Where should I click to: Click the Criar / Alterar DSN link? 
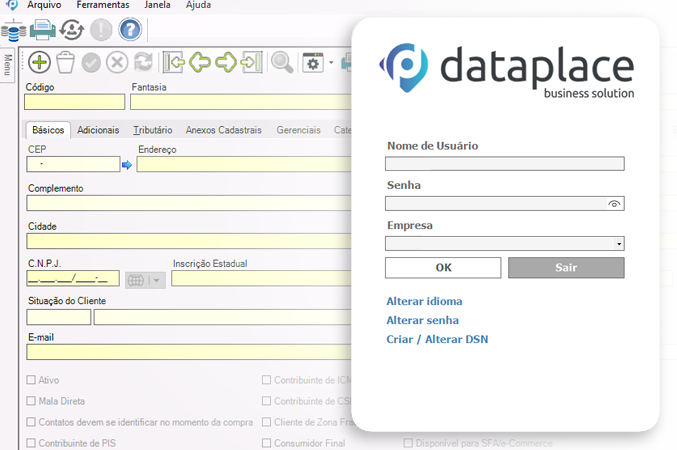[x=437, y=339]
